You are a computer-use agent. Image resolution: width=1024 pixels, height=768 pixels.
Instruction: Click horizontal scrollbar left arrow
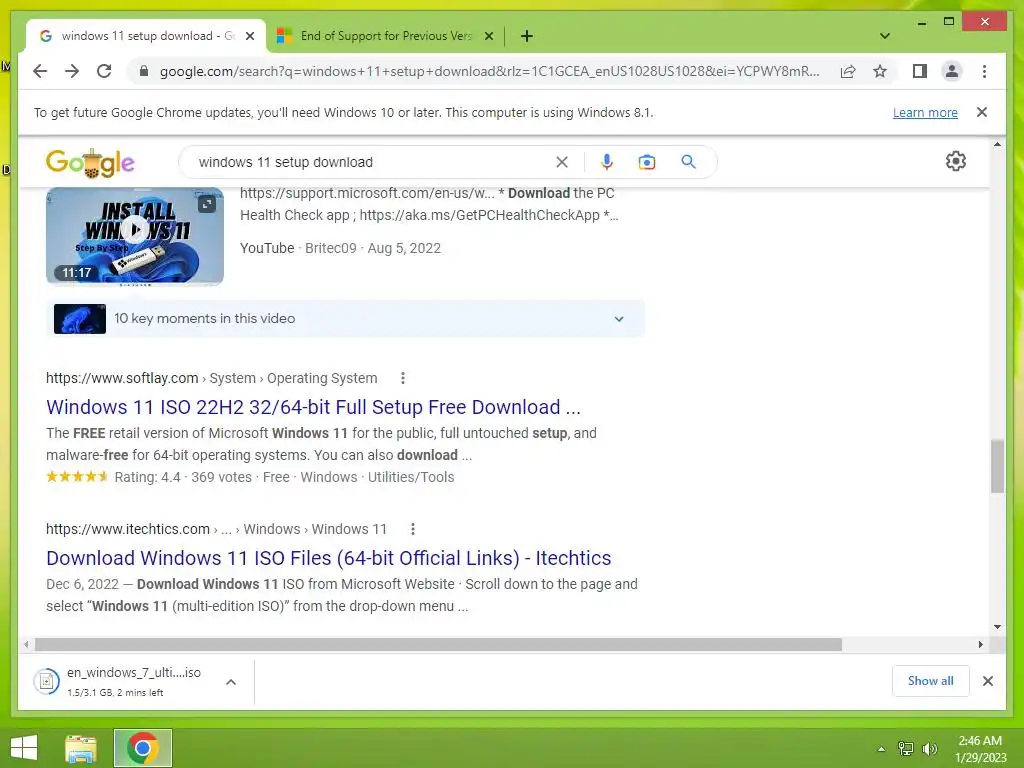pyautogui.click(x=26, y=645)
